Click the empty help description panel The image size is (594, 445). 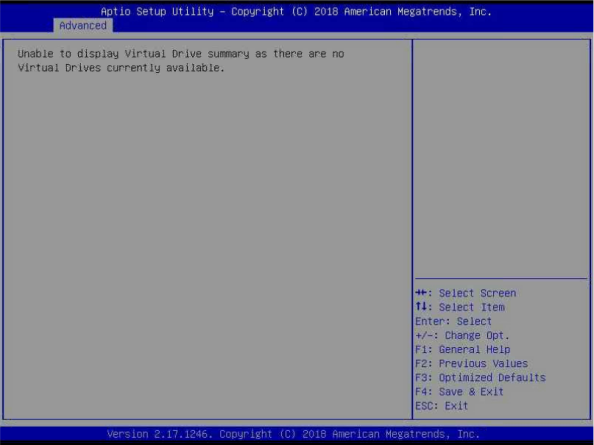tap(501, 158)
